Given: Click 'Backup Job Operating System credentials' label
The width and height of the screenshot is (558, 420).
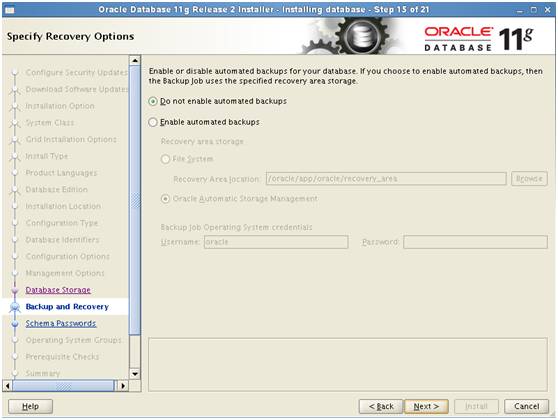Looking at the screenshot, I should pyautogui.click(x=236, y=227).
